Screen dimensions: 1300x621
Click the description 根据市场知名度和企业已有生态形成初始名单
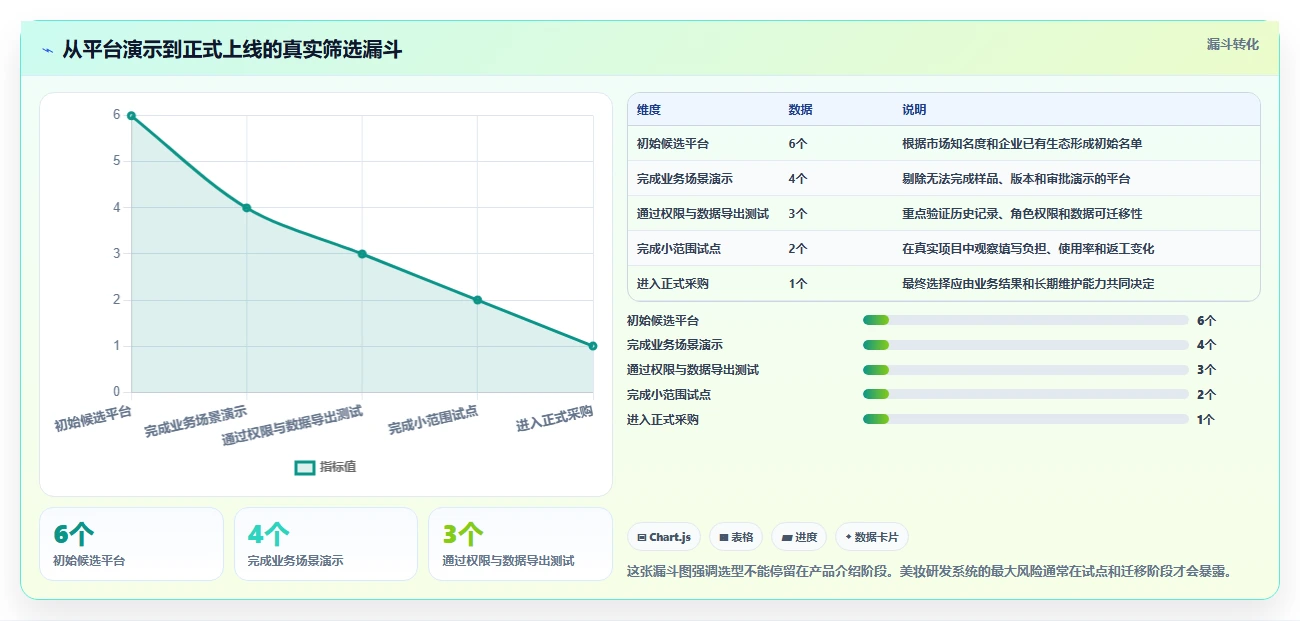tap(1022, 144)
